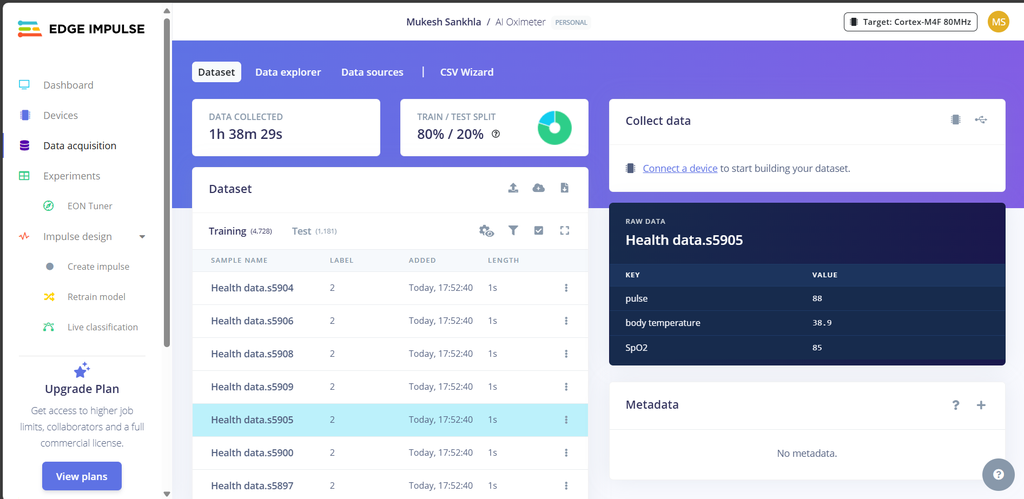Viewport: 1024px width, 499px height.
Task: Click the Connect a device link
Action: coord(680,168)
